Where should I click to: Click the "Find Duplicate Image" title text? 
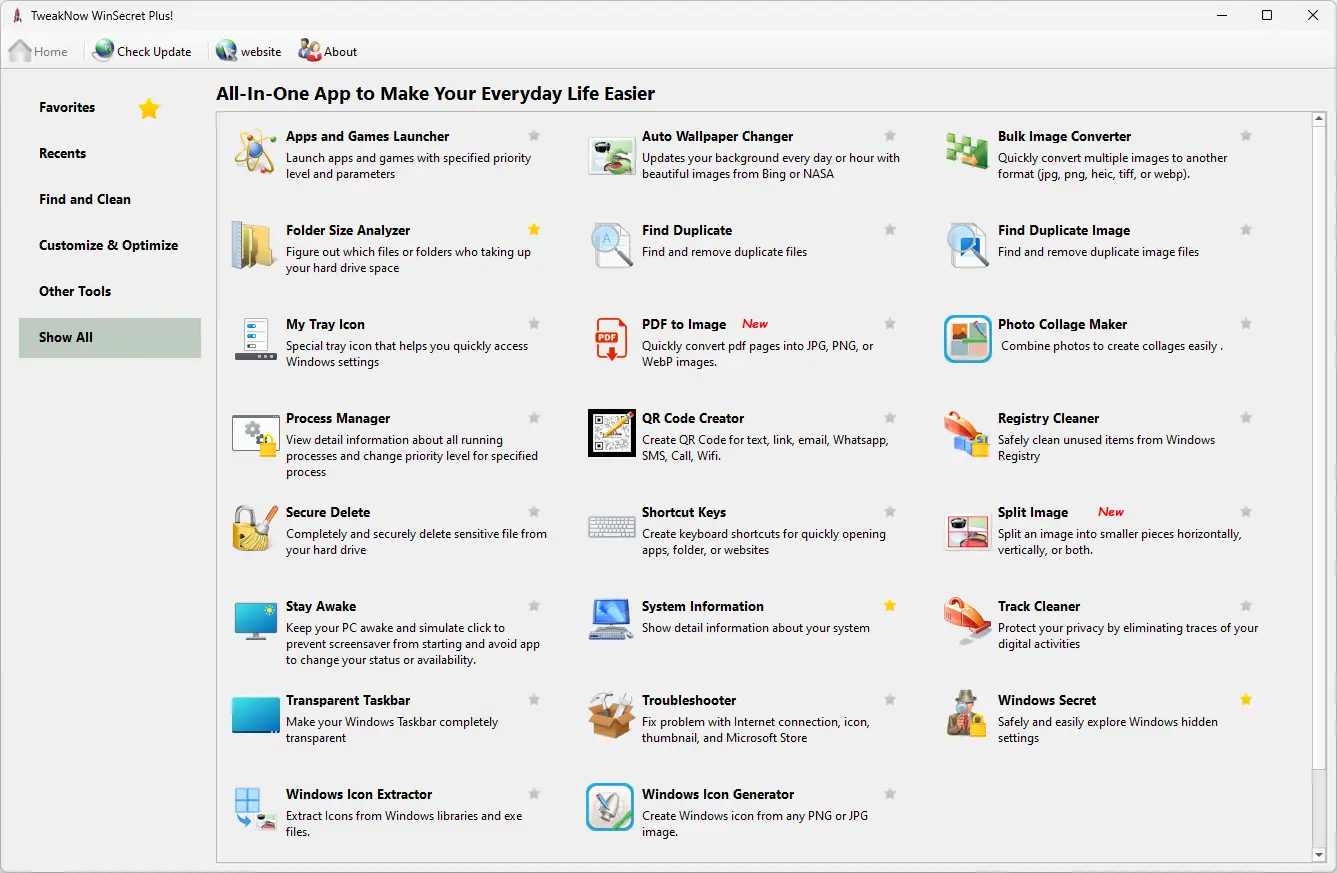point(1064,231)
